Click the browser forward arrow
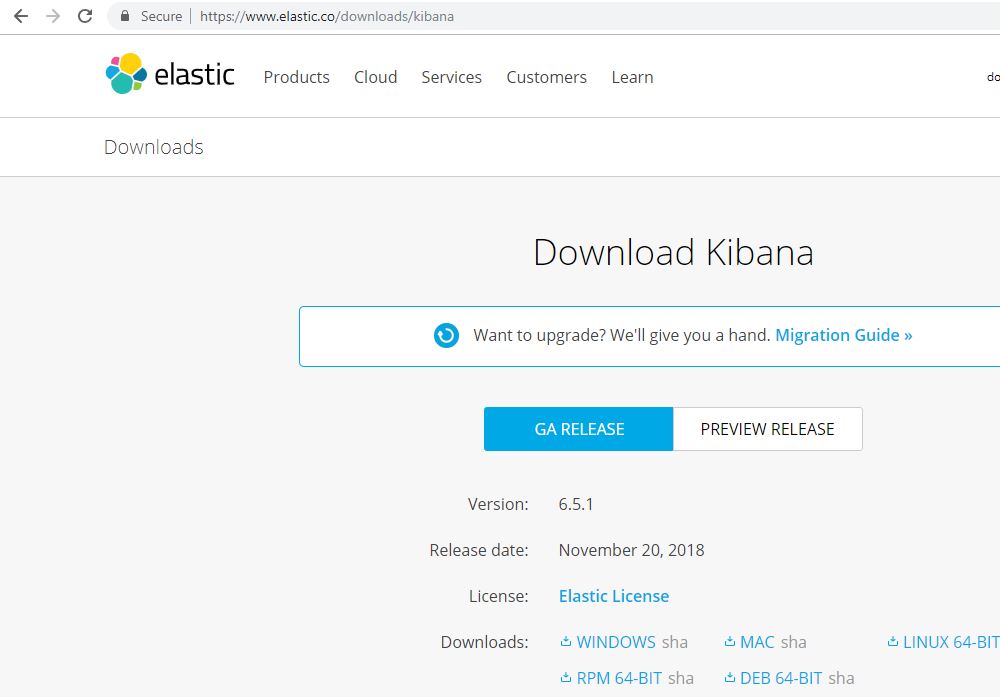Viewport: 1000px width, 697px height. 53,16
